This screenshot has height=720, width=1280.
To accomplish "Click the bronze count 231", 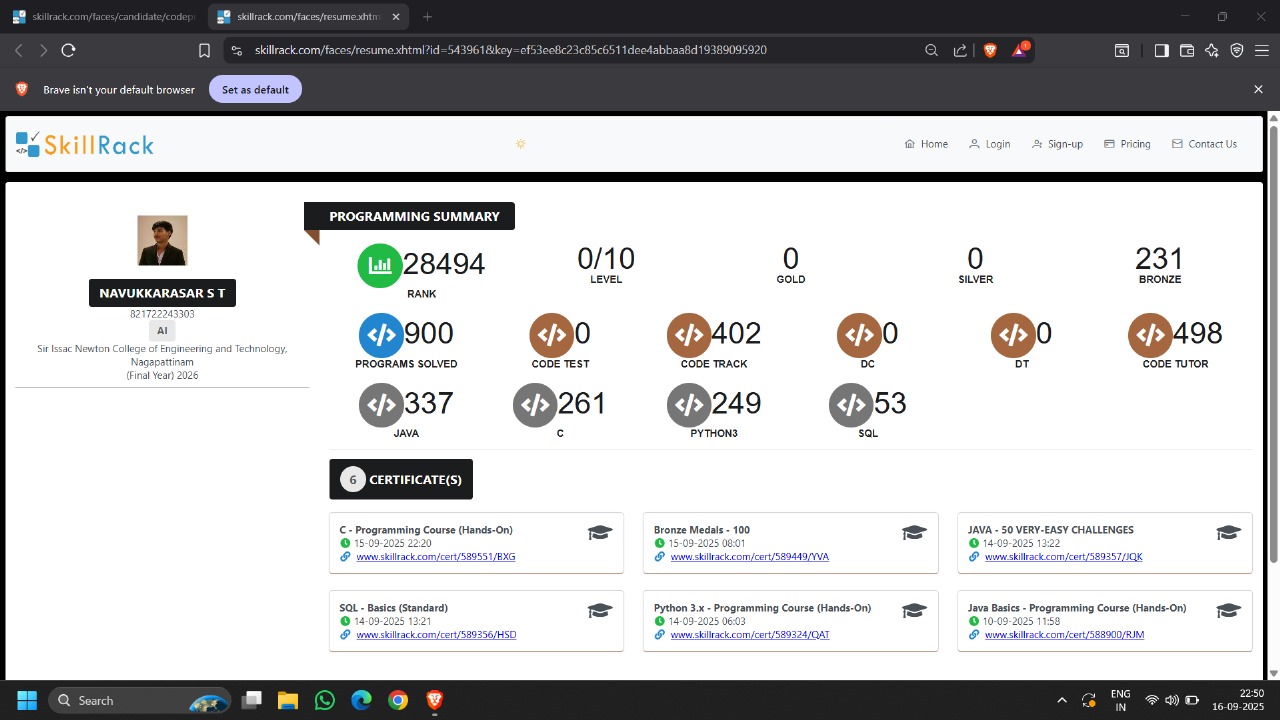I will [x=1159, y=258].
